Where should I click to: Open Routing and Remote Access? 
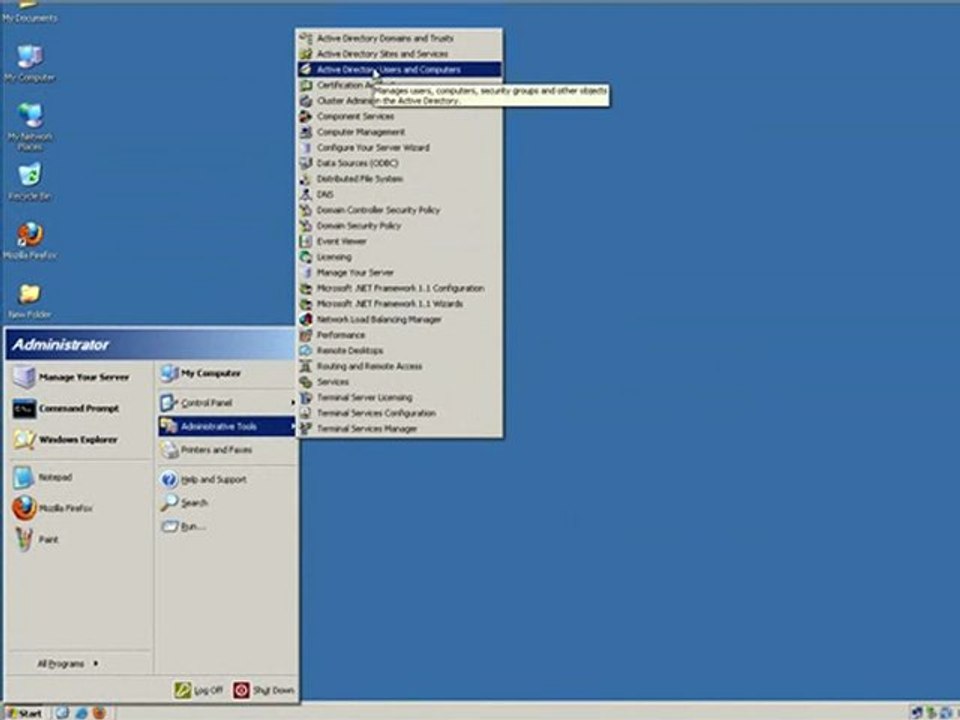tap(399, 366)
